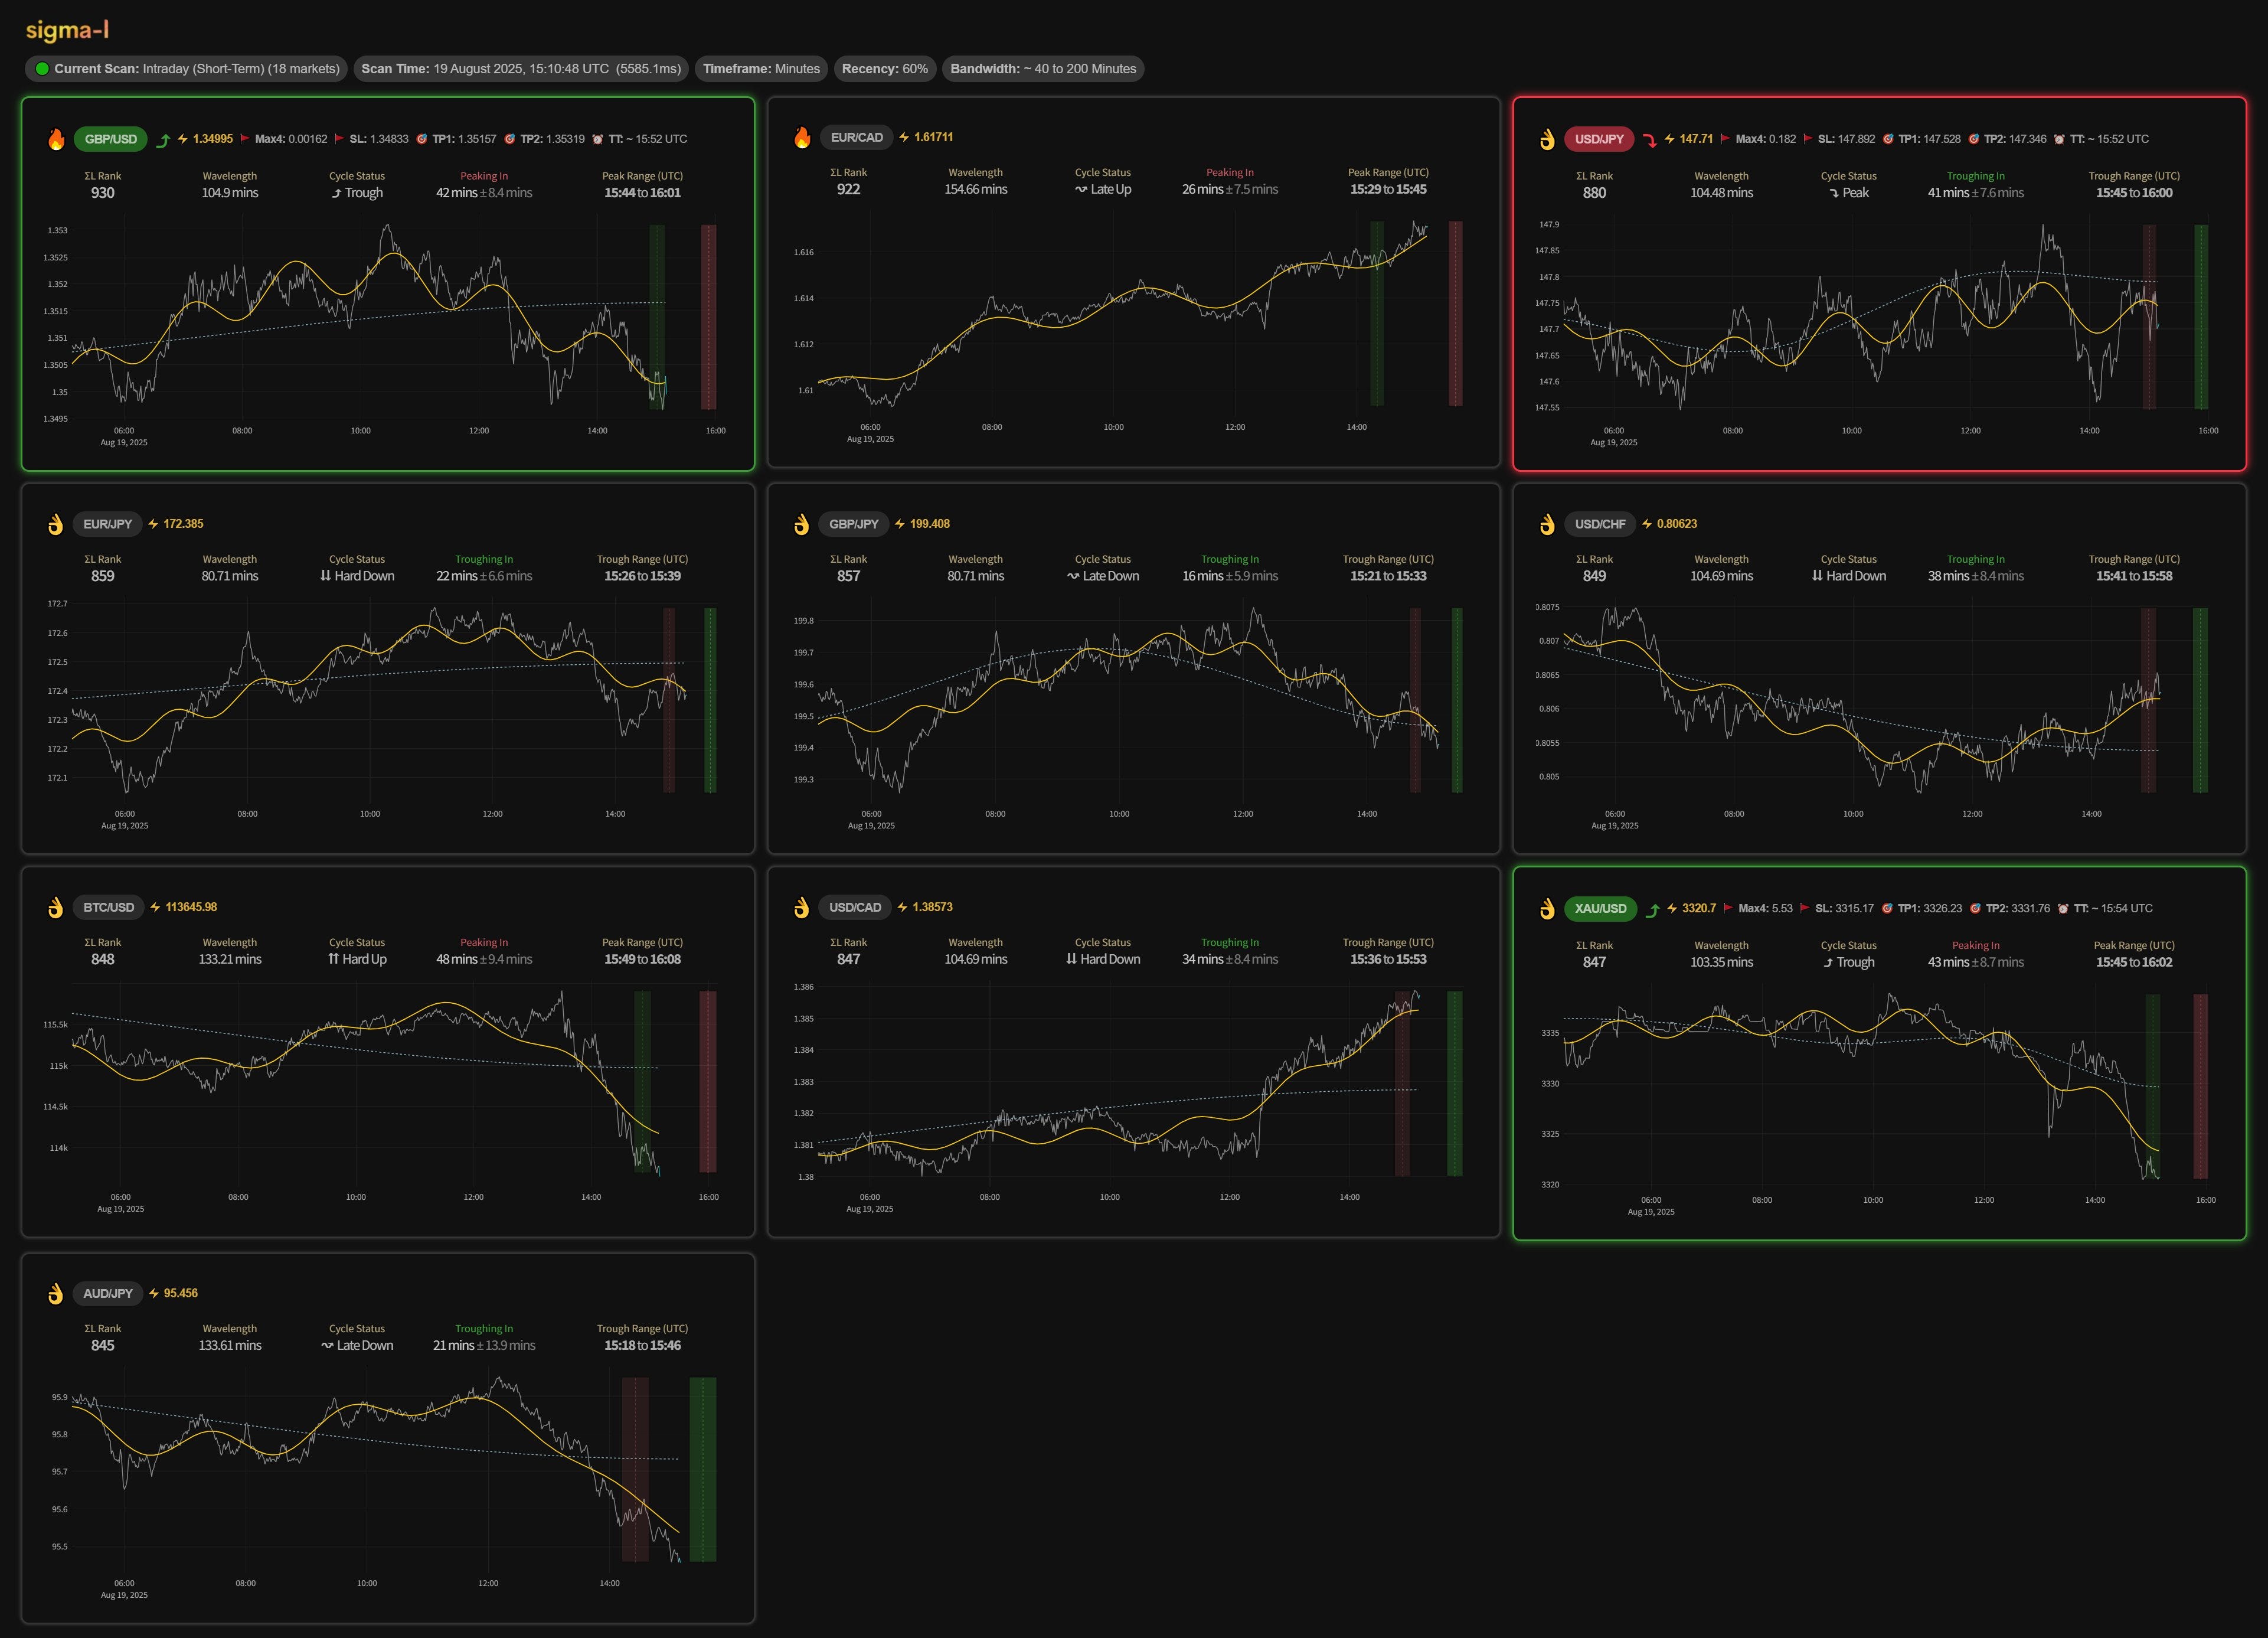Click the sigma-l logo

click(67, 30)
